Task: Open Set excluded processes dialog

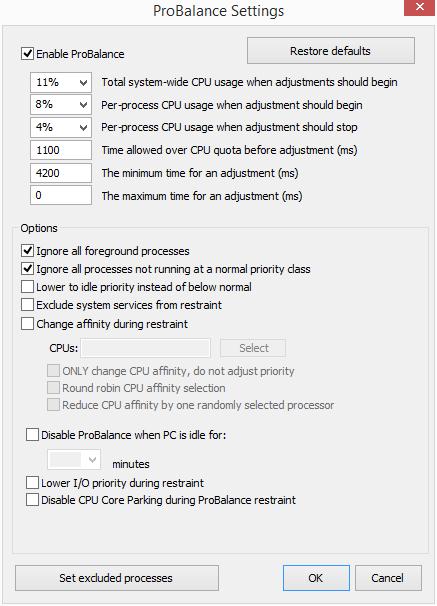Action: point(117,578)
